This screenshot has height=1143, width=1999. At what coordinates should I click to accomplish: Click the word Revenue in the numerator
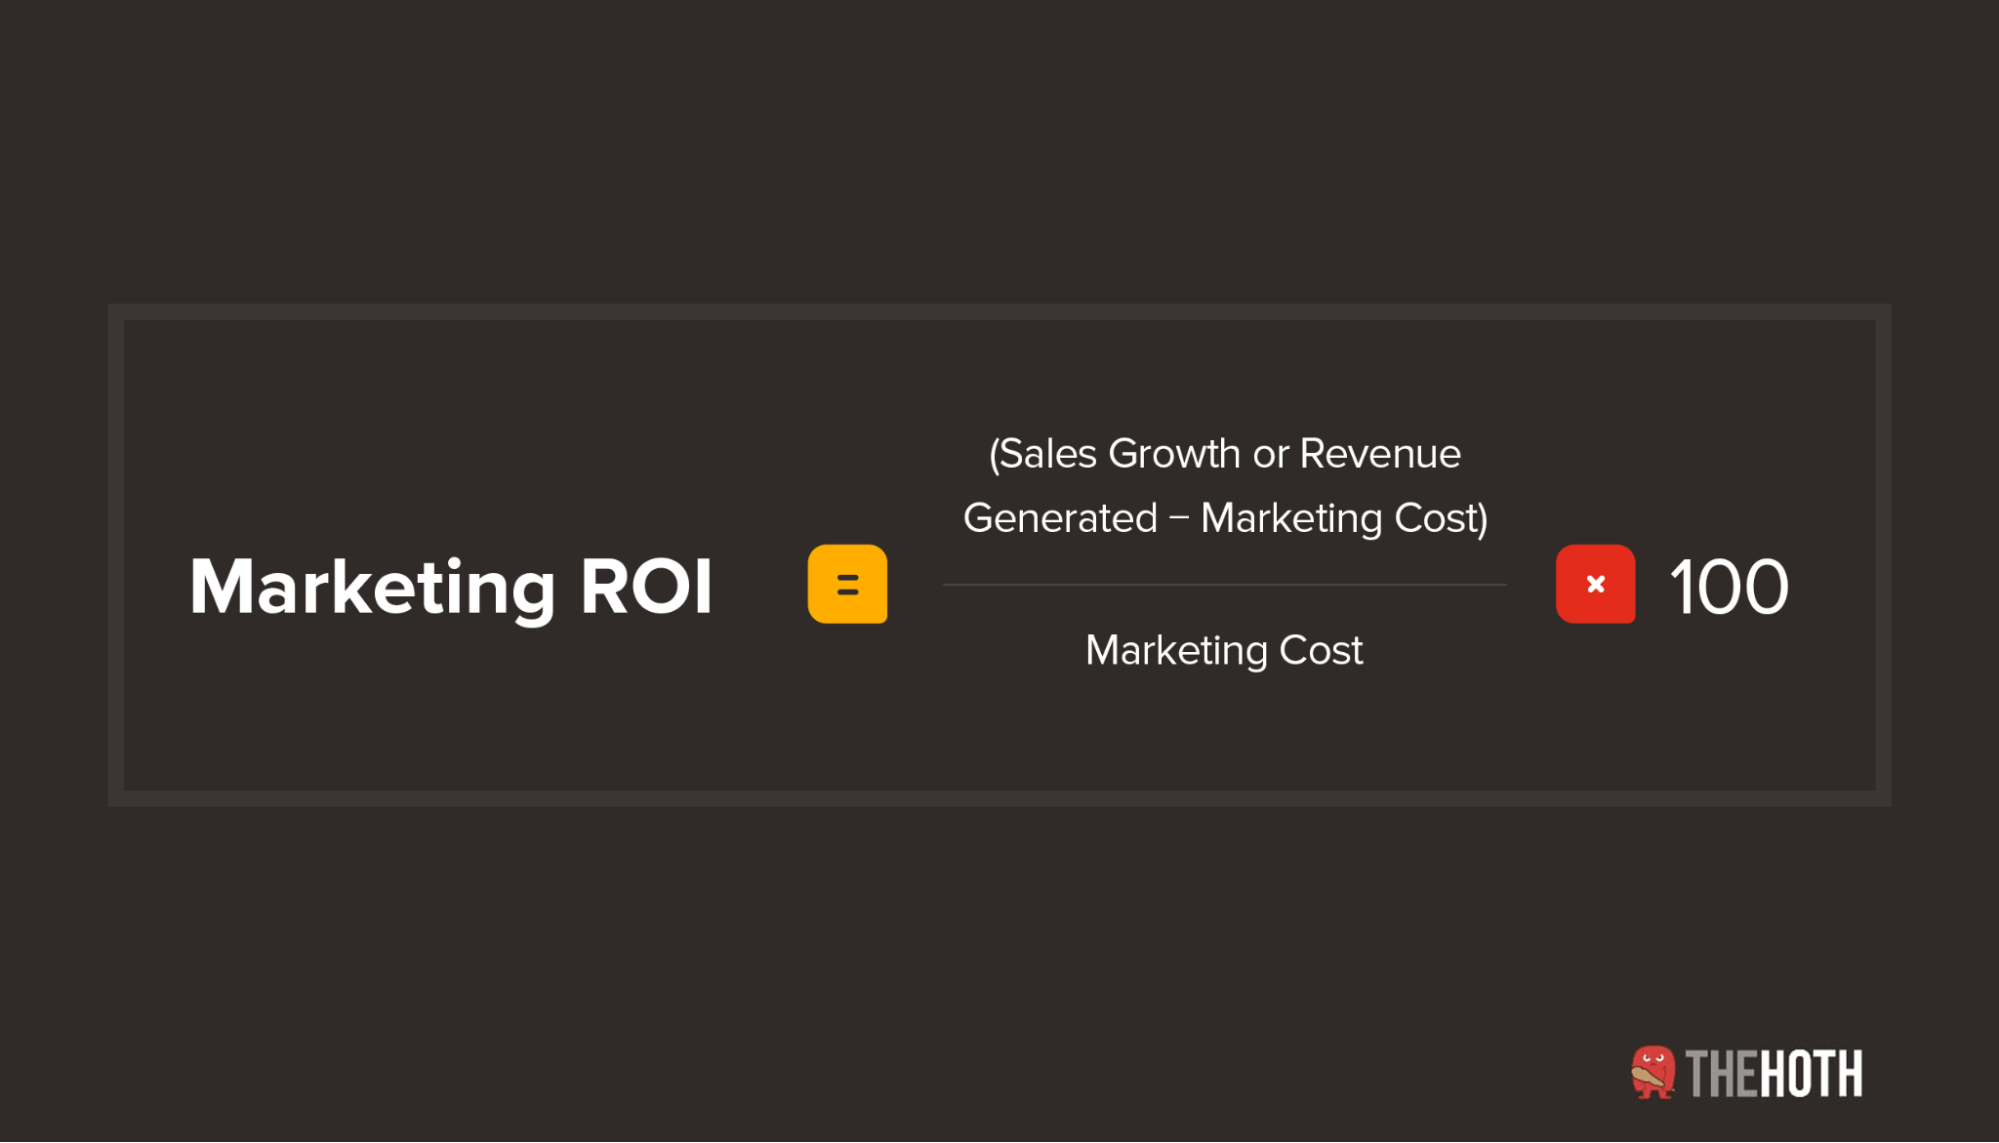click(1380, 454)
